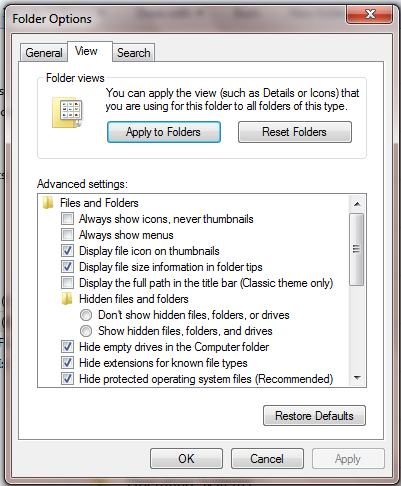Click Restore Defaults button
The image size is (401, 486).
[314, 416]
